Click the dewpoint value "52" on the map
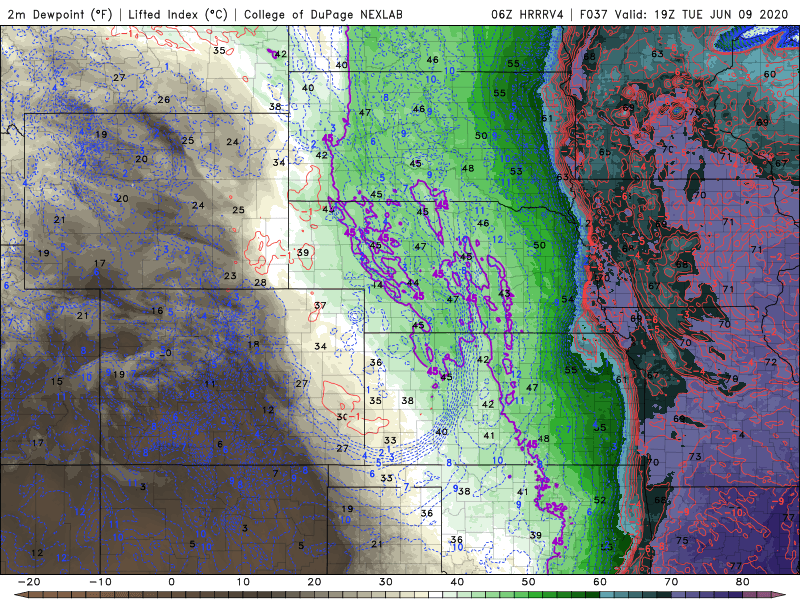 599,500
